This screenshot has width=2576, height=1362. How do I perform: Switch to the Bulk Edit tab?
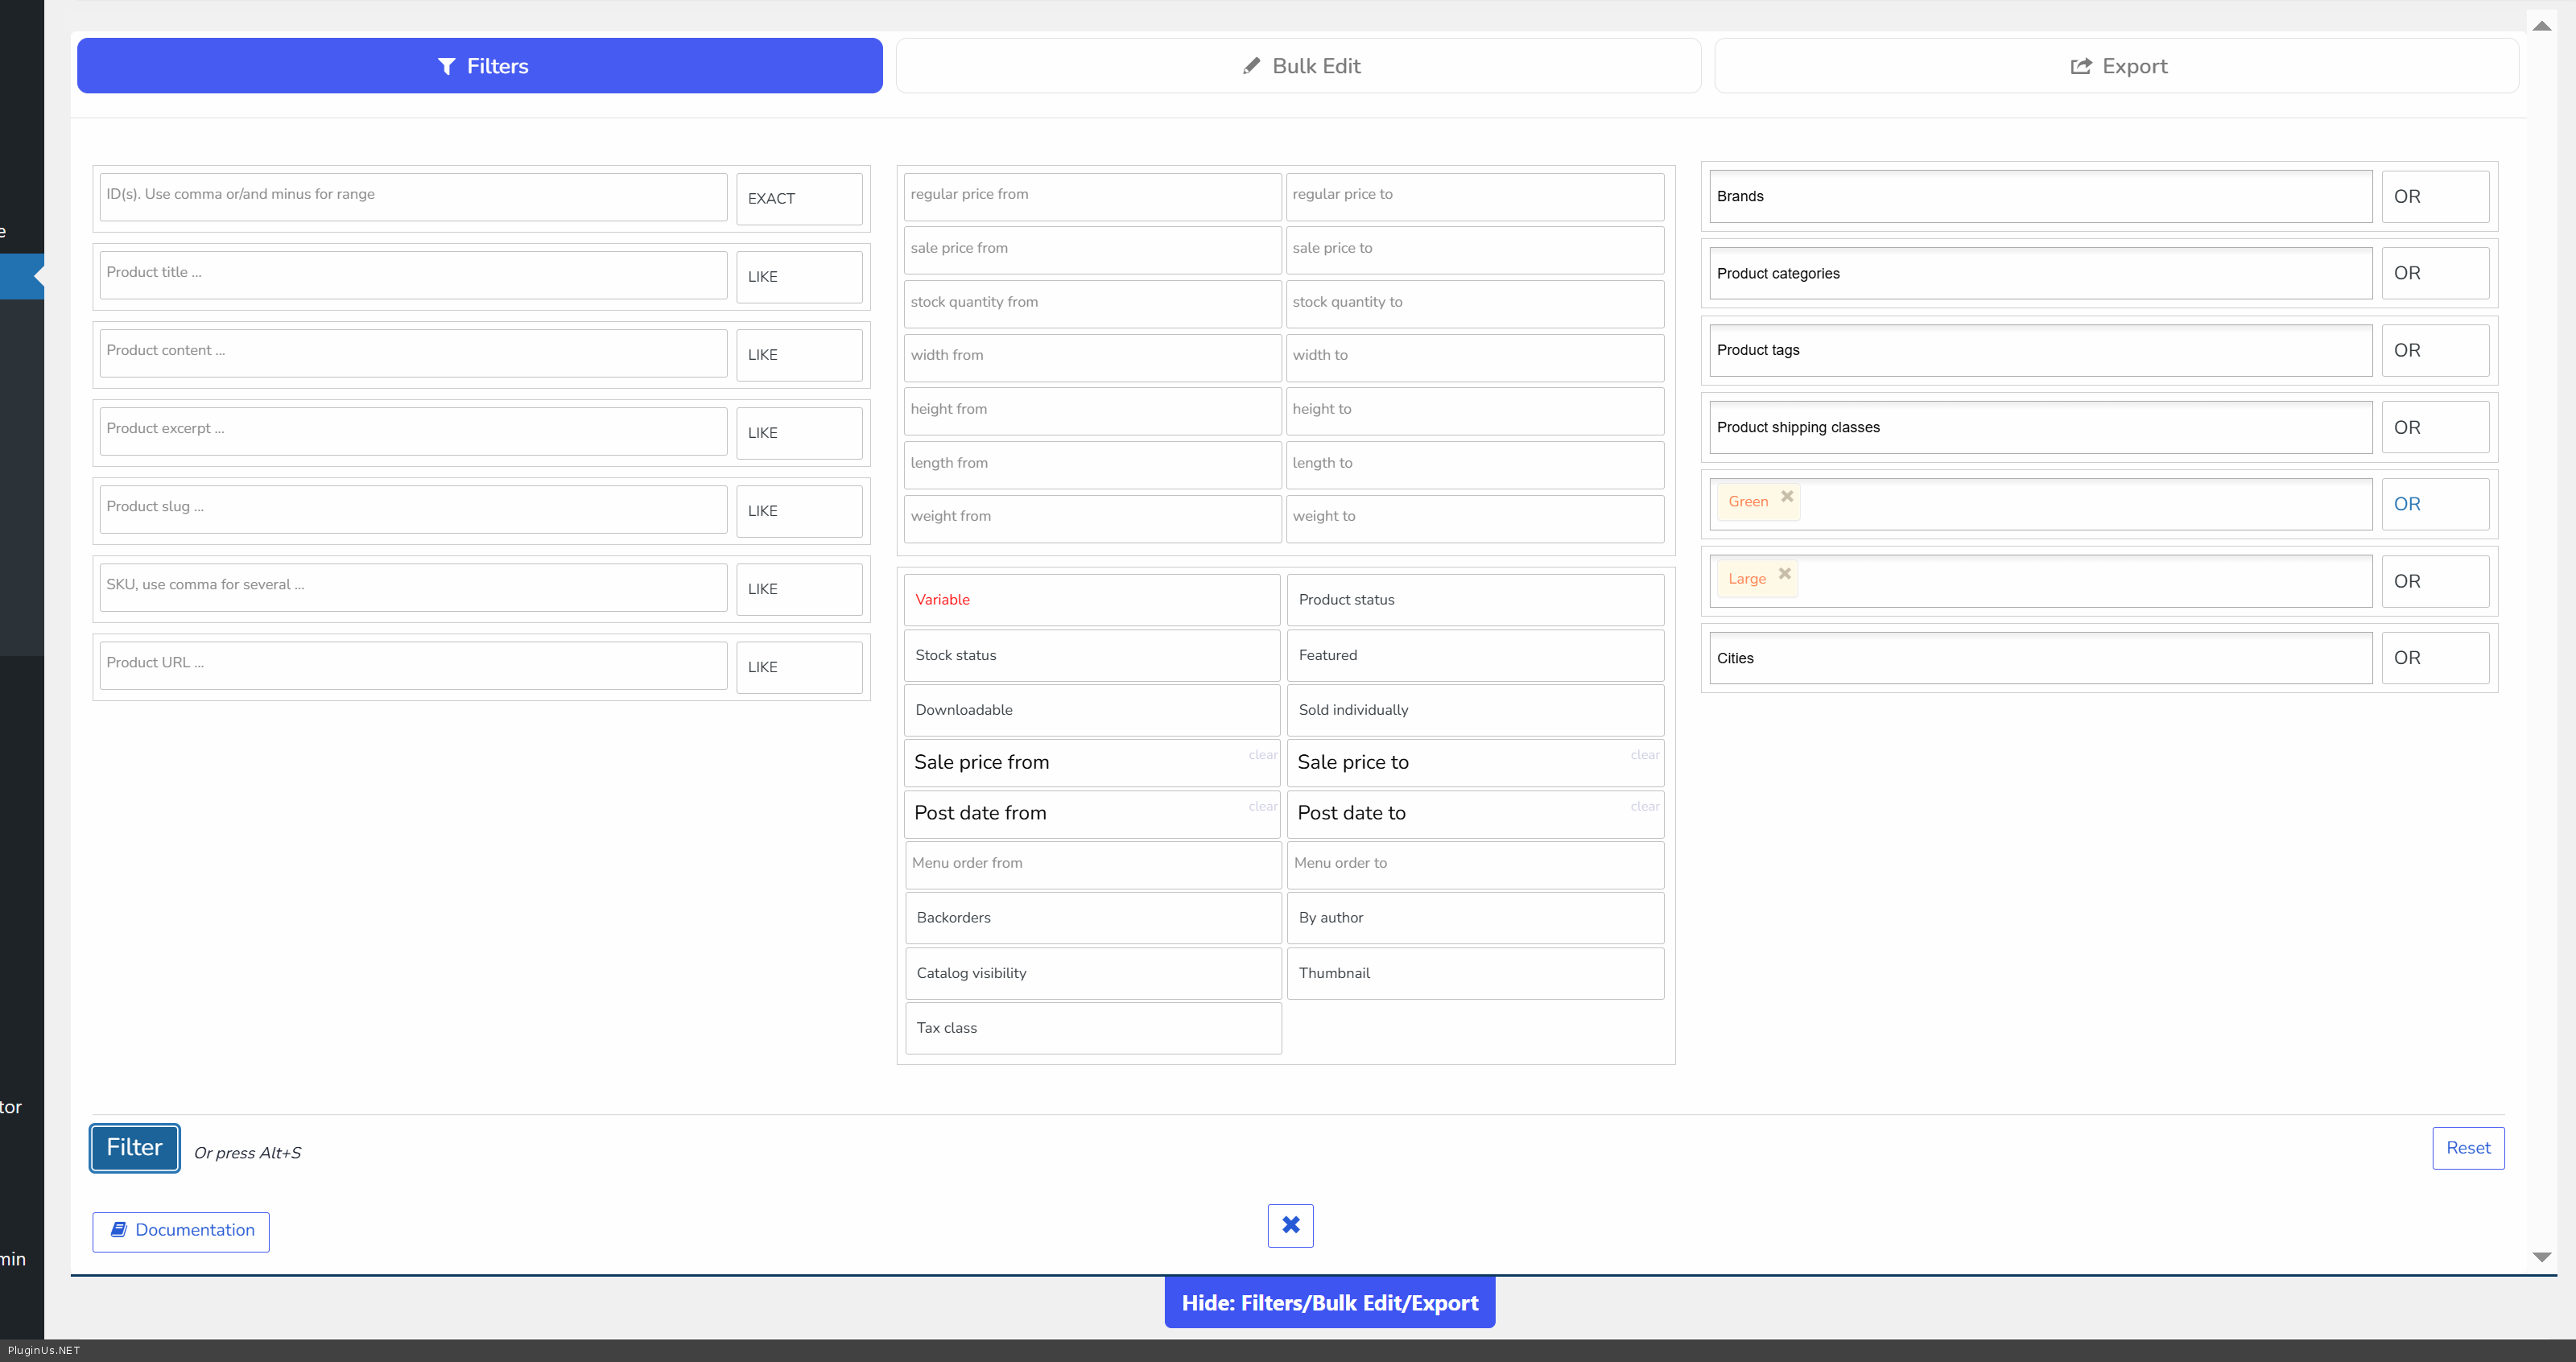click(1298, 66)
